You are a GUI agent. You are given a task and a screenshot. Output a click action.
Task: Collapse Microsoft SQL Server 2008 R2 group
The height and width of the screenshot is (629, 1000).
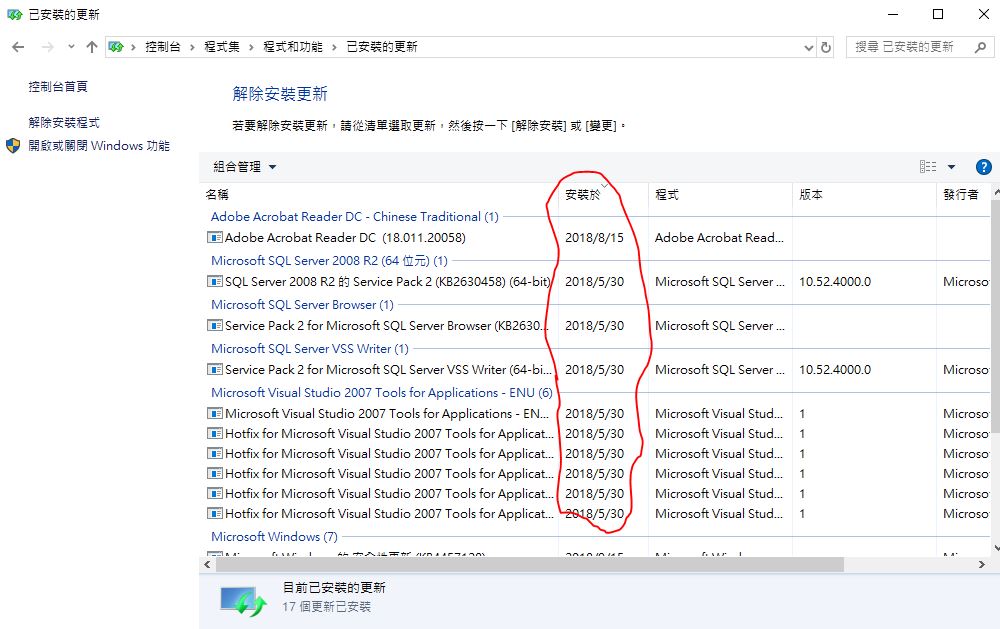click(329, 261)
